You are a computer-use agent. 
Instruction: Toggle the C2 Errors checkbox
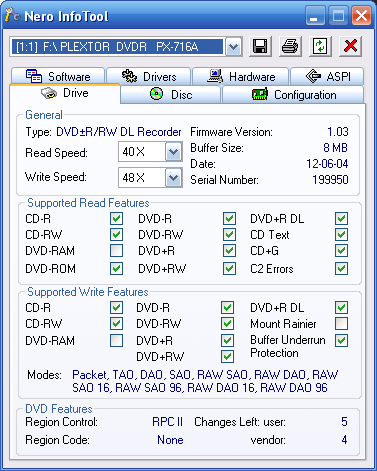[342, 268]
